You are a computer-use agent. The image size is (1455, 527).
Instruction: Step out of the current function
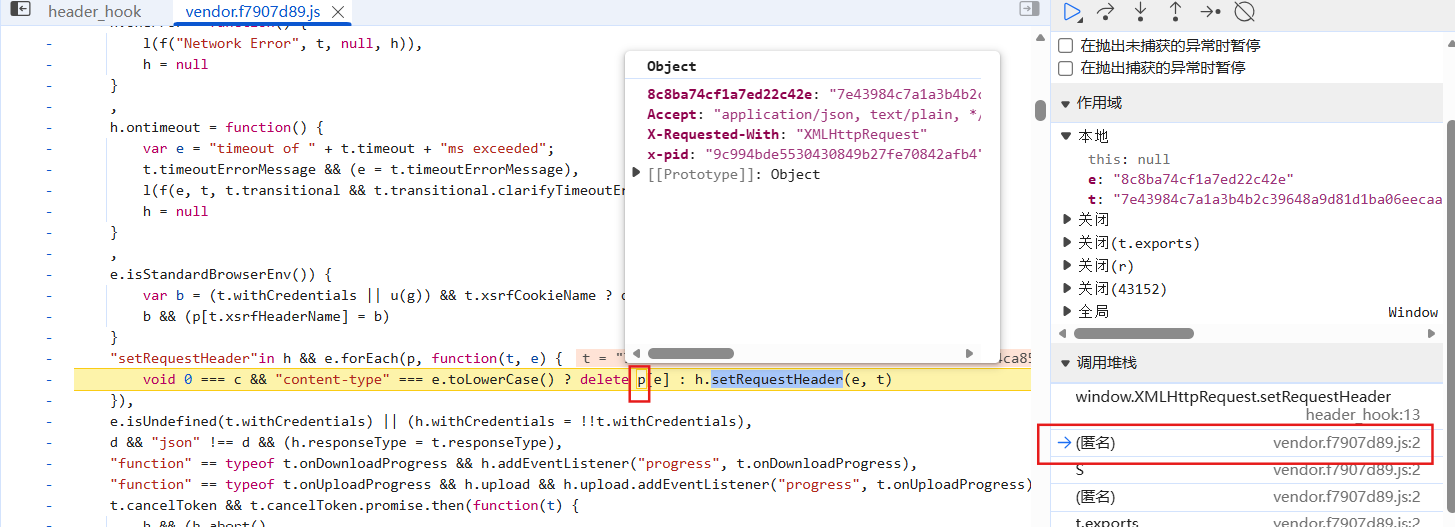tap(1175, 12)
